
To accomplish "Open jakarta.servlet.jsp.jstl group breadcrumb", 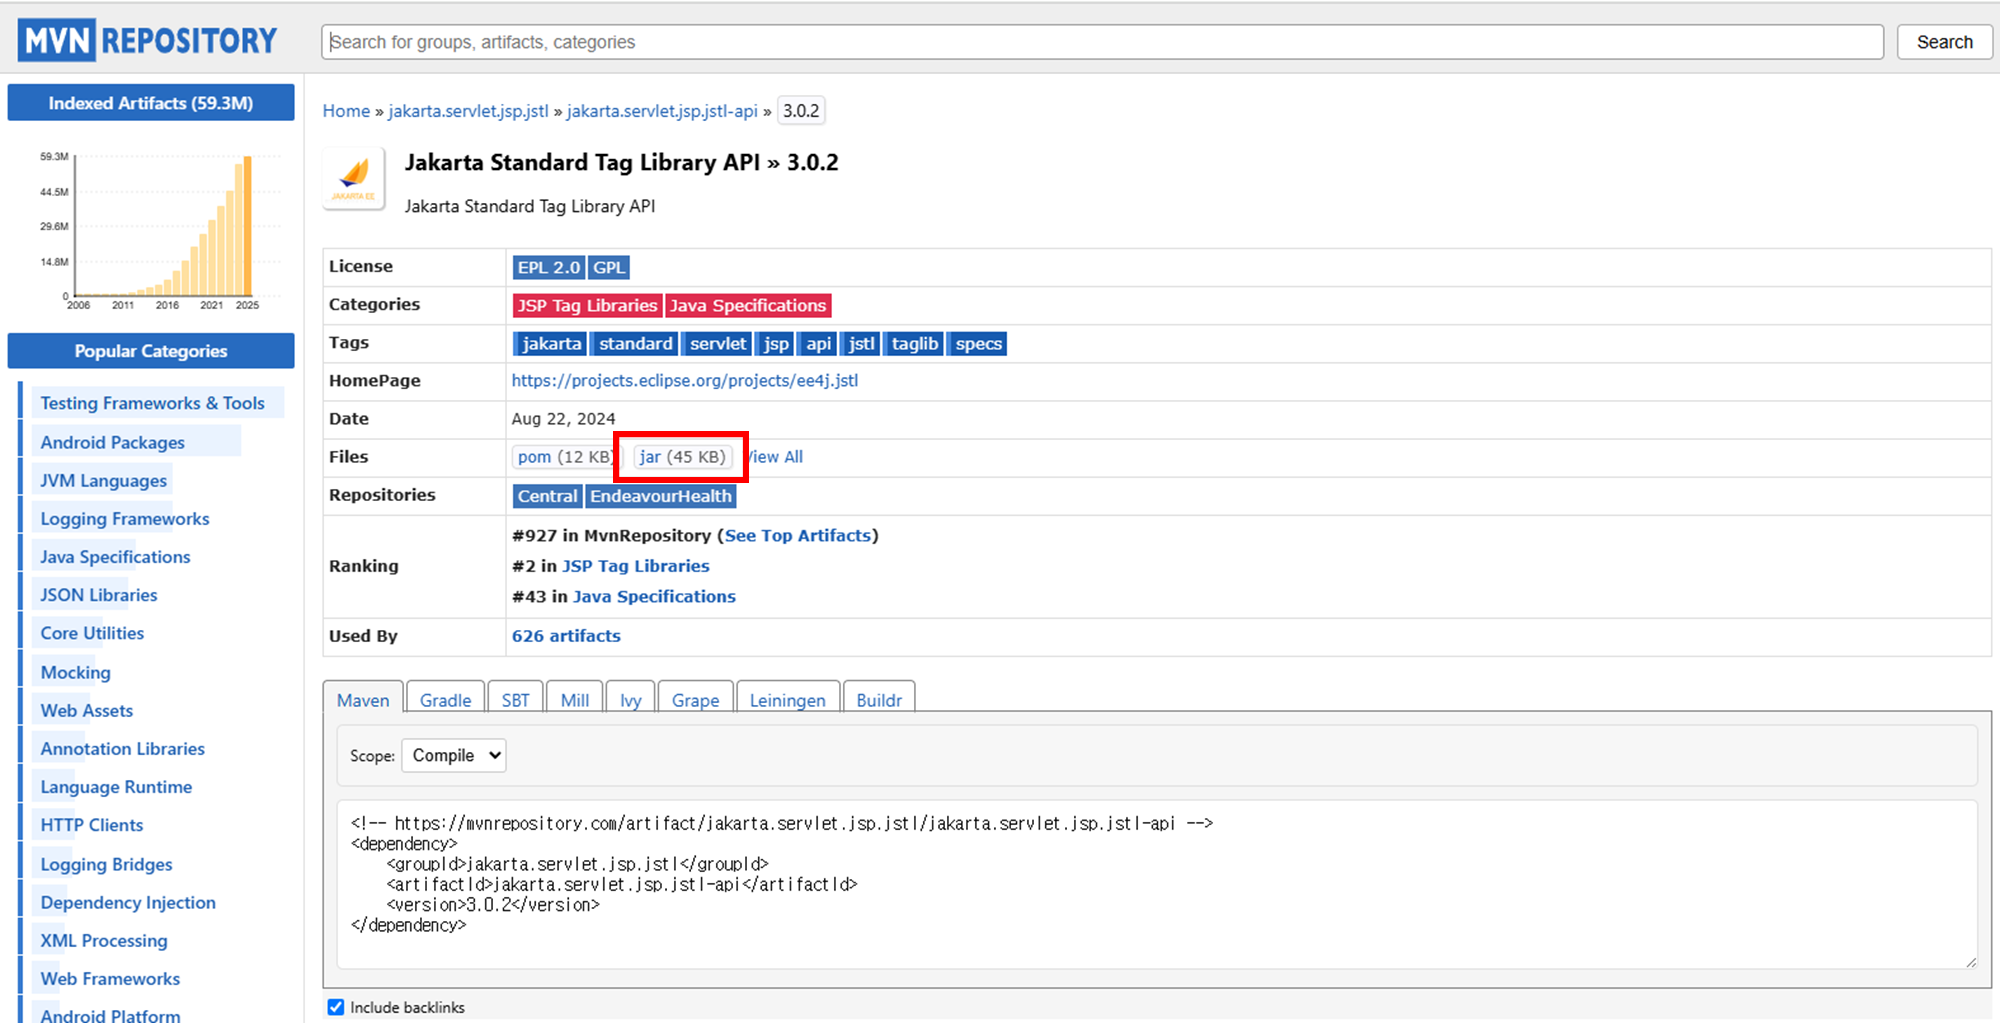I will pos(468,111).
